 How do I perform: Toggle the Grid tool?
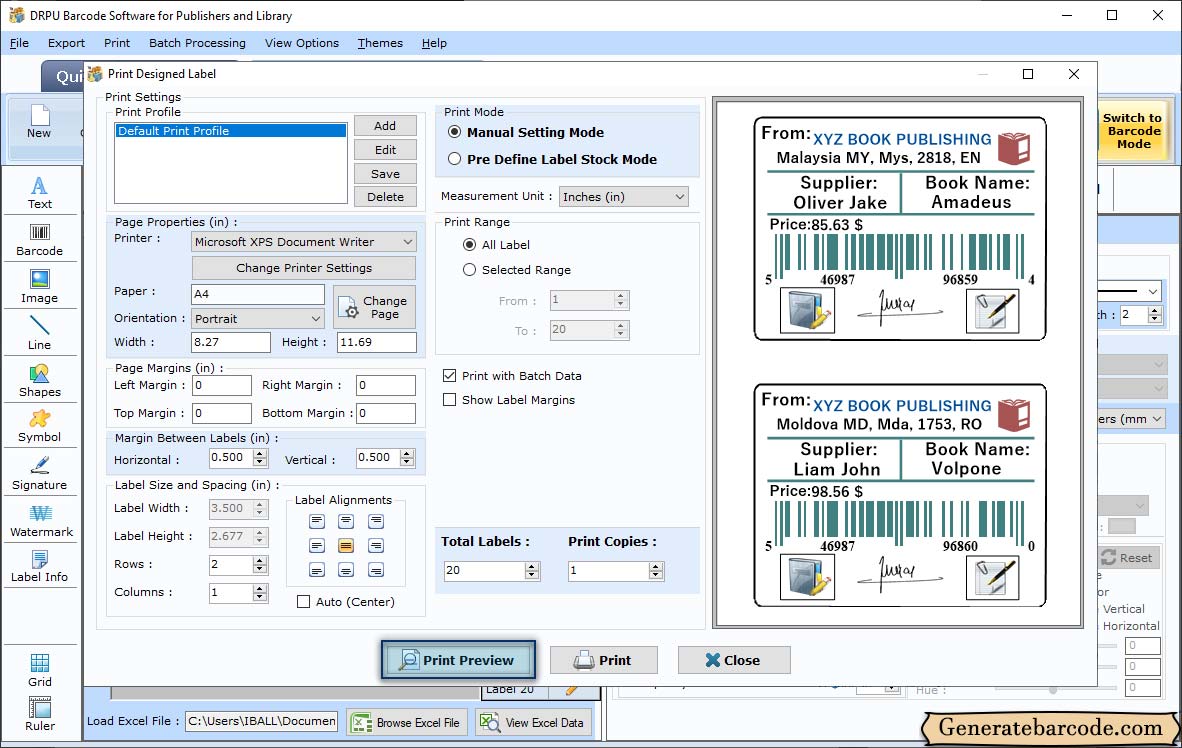coord(39,670)
